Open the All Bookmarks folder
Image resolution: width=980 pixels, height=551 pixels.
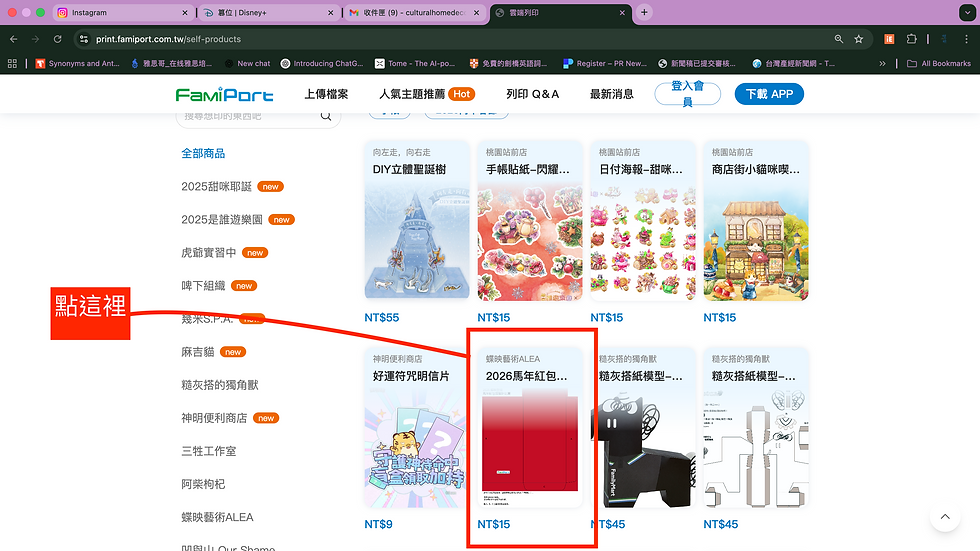(x=939, y=63)
